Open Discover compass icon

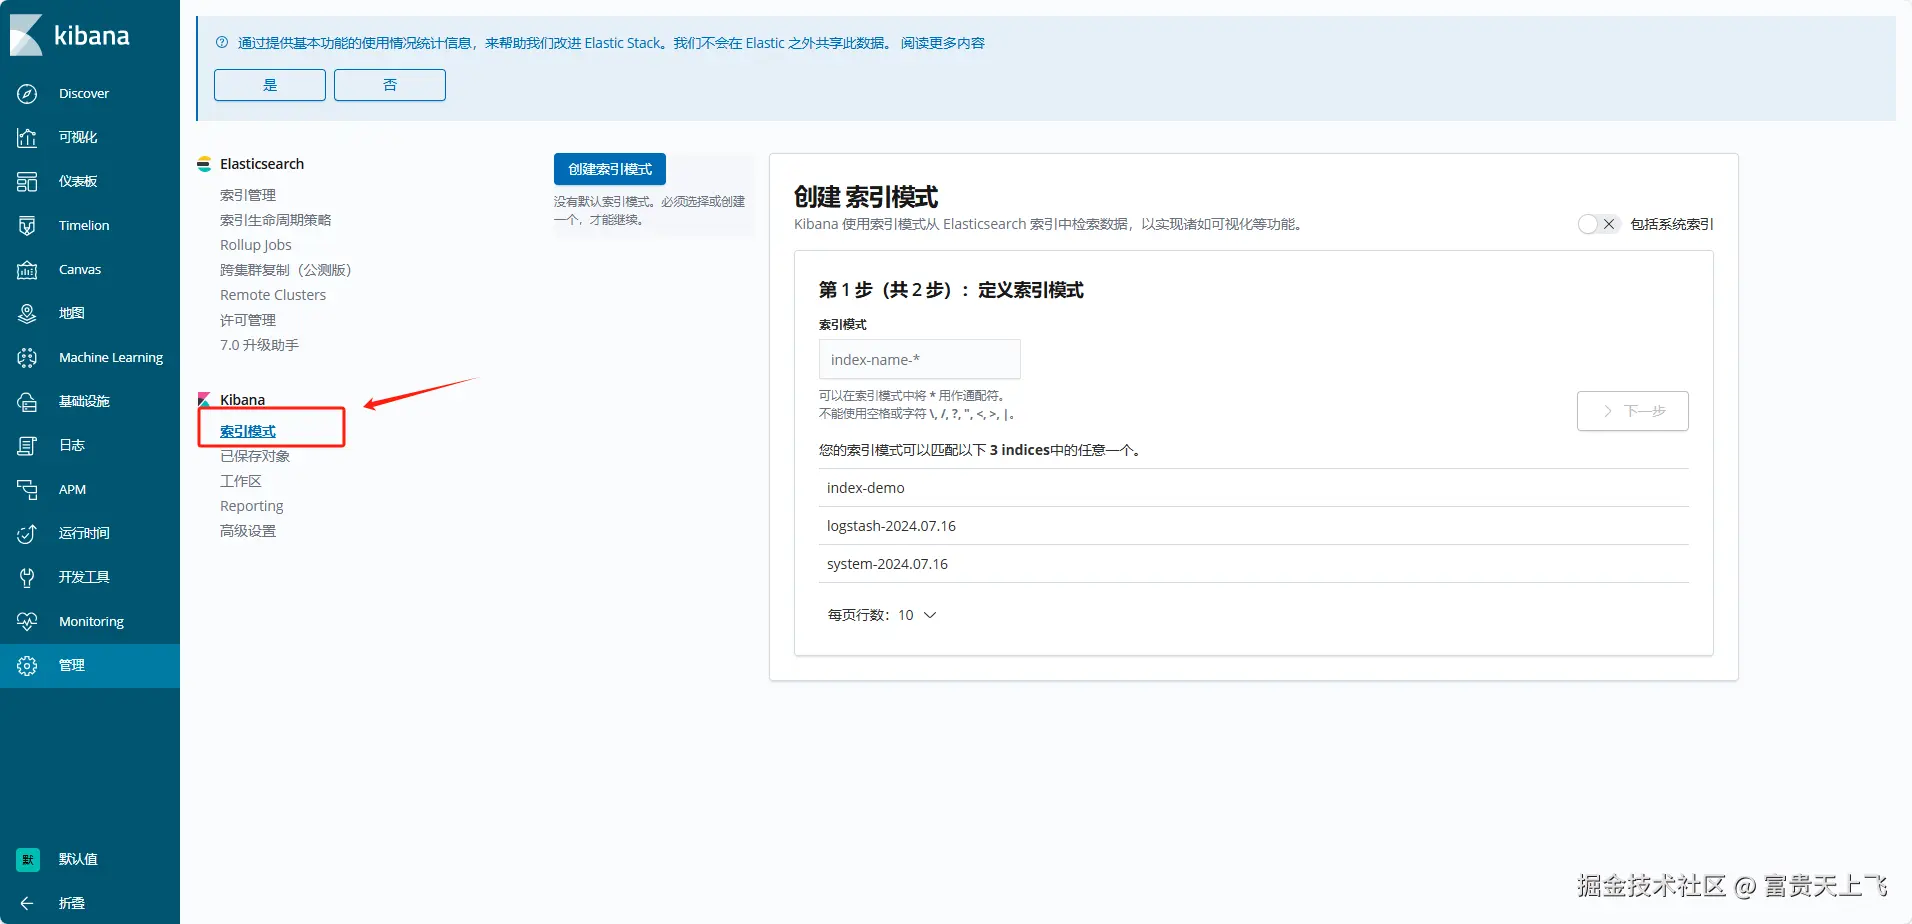[27, 93]
